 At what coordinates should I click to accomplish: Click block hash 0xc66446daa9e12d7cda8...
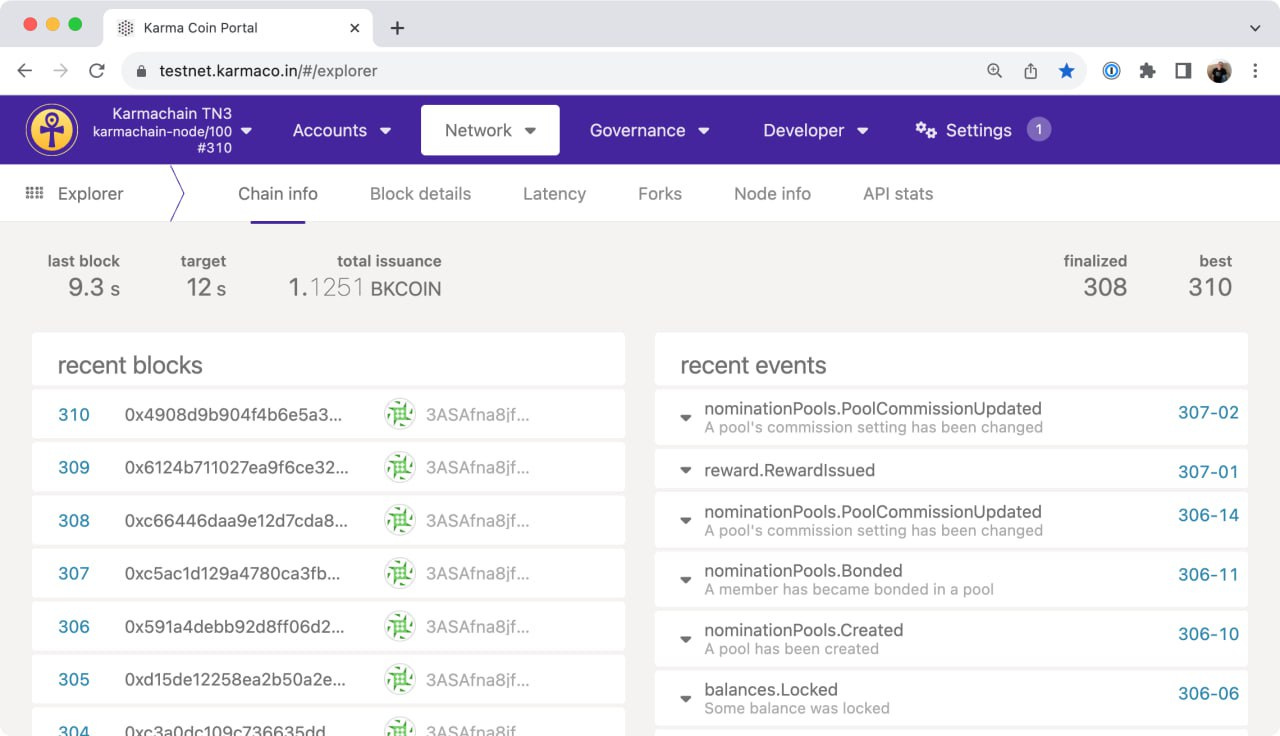(236, 521)
